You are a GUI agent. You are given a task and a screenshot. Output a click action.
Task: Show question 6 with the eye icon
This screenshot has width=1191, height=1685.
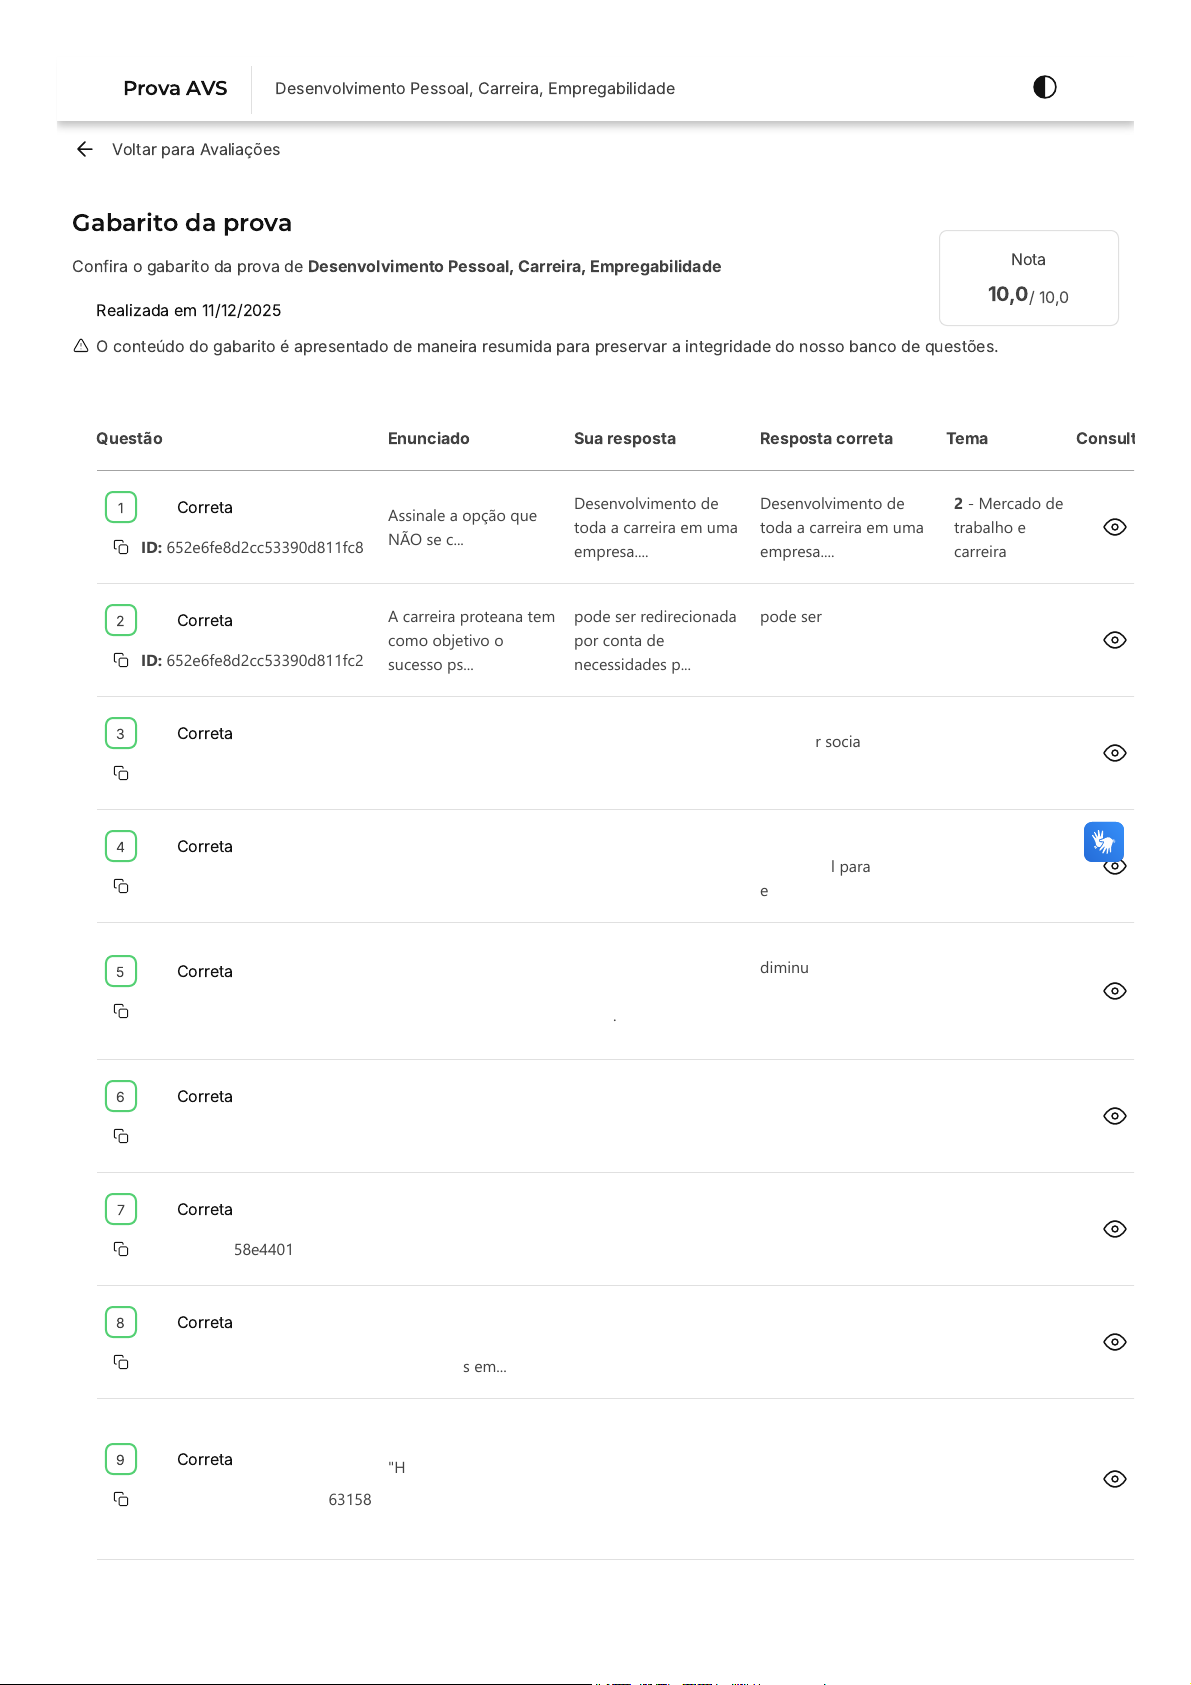coord(1114,1116)
